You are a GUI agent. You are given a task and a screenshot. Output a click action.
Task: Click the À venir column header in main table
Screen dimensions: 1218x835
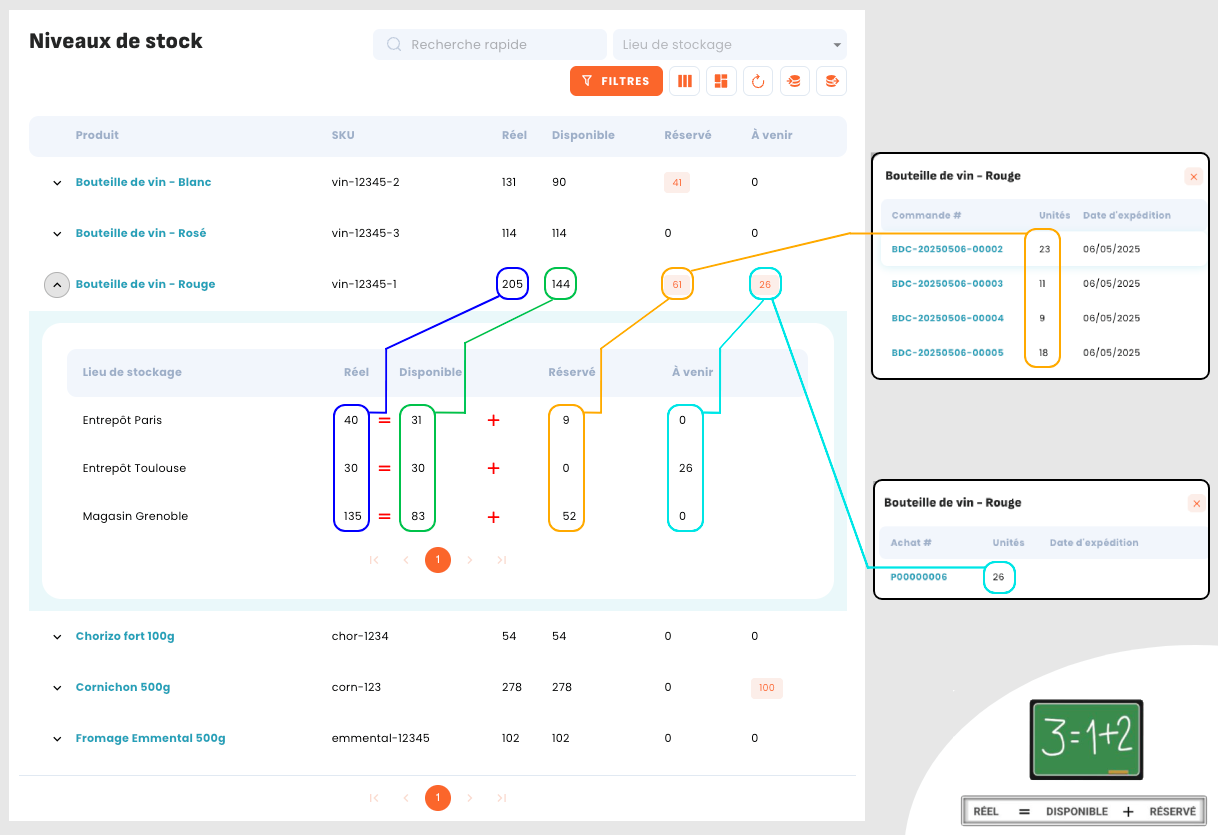pos(772,135)
